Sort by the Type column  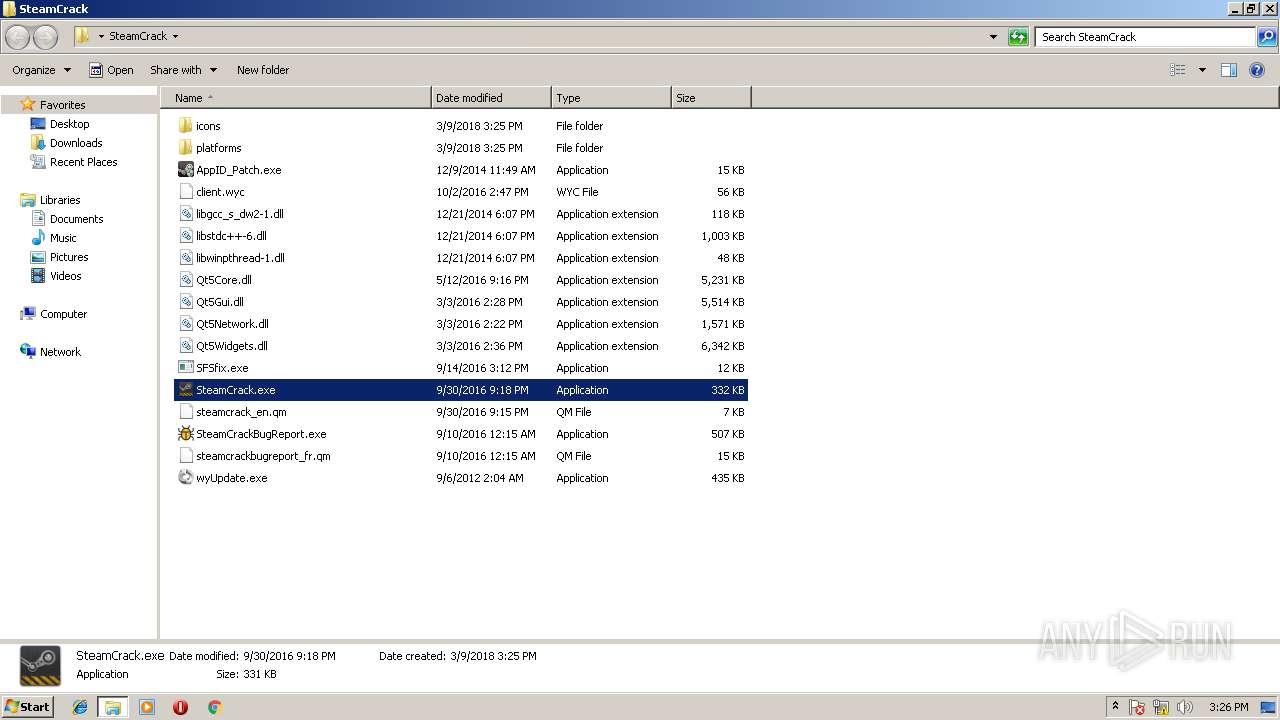(x=611, y=98)
